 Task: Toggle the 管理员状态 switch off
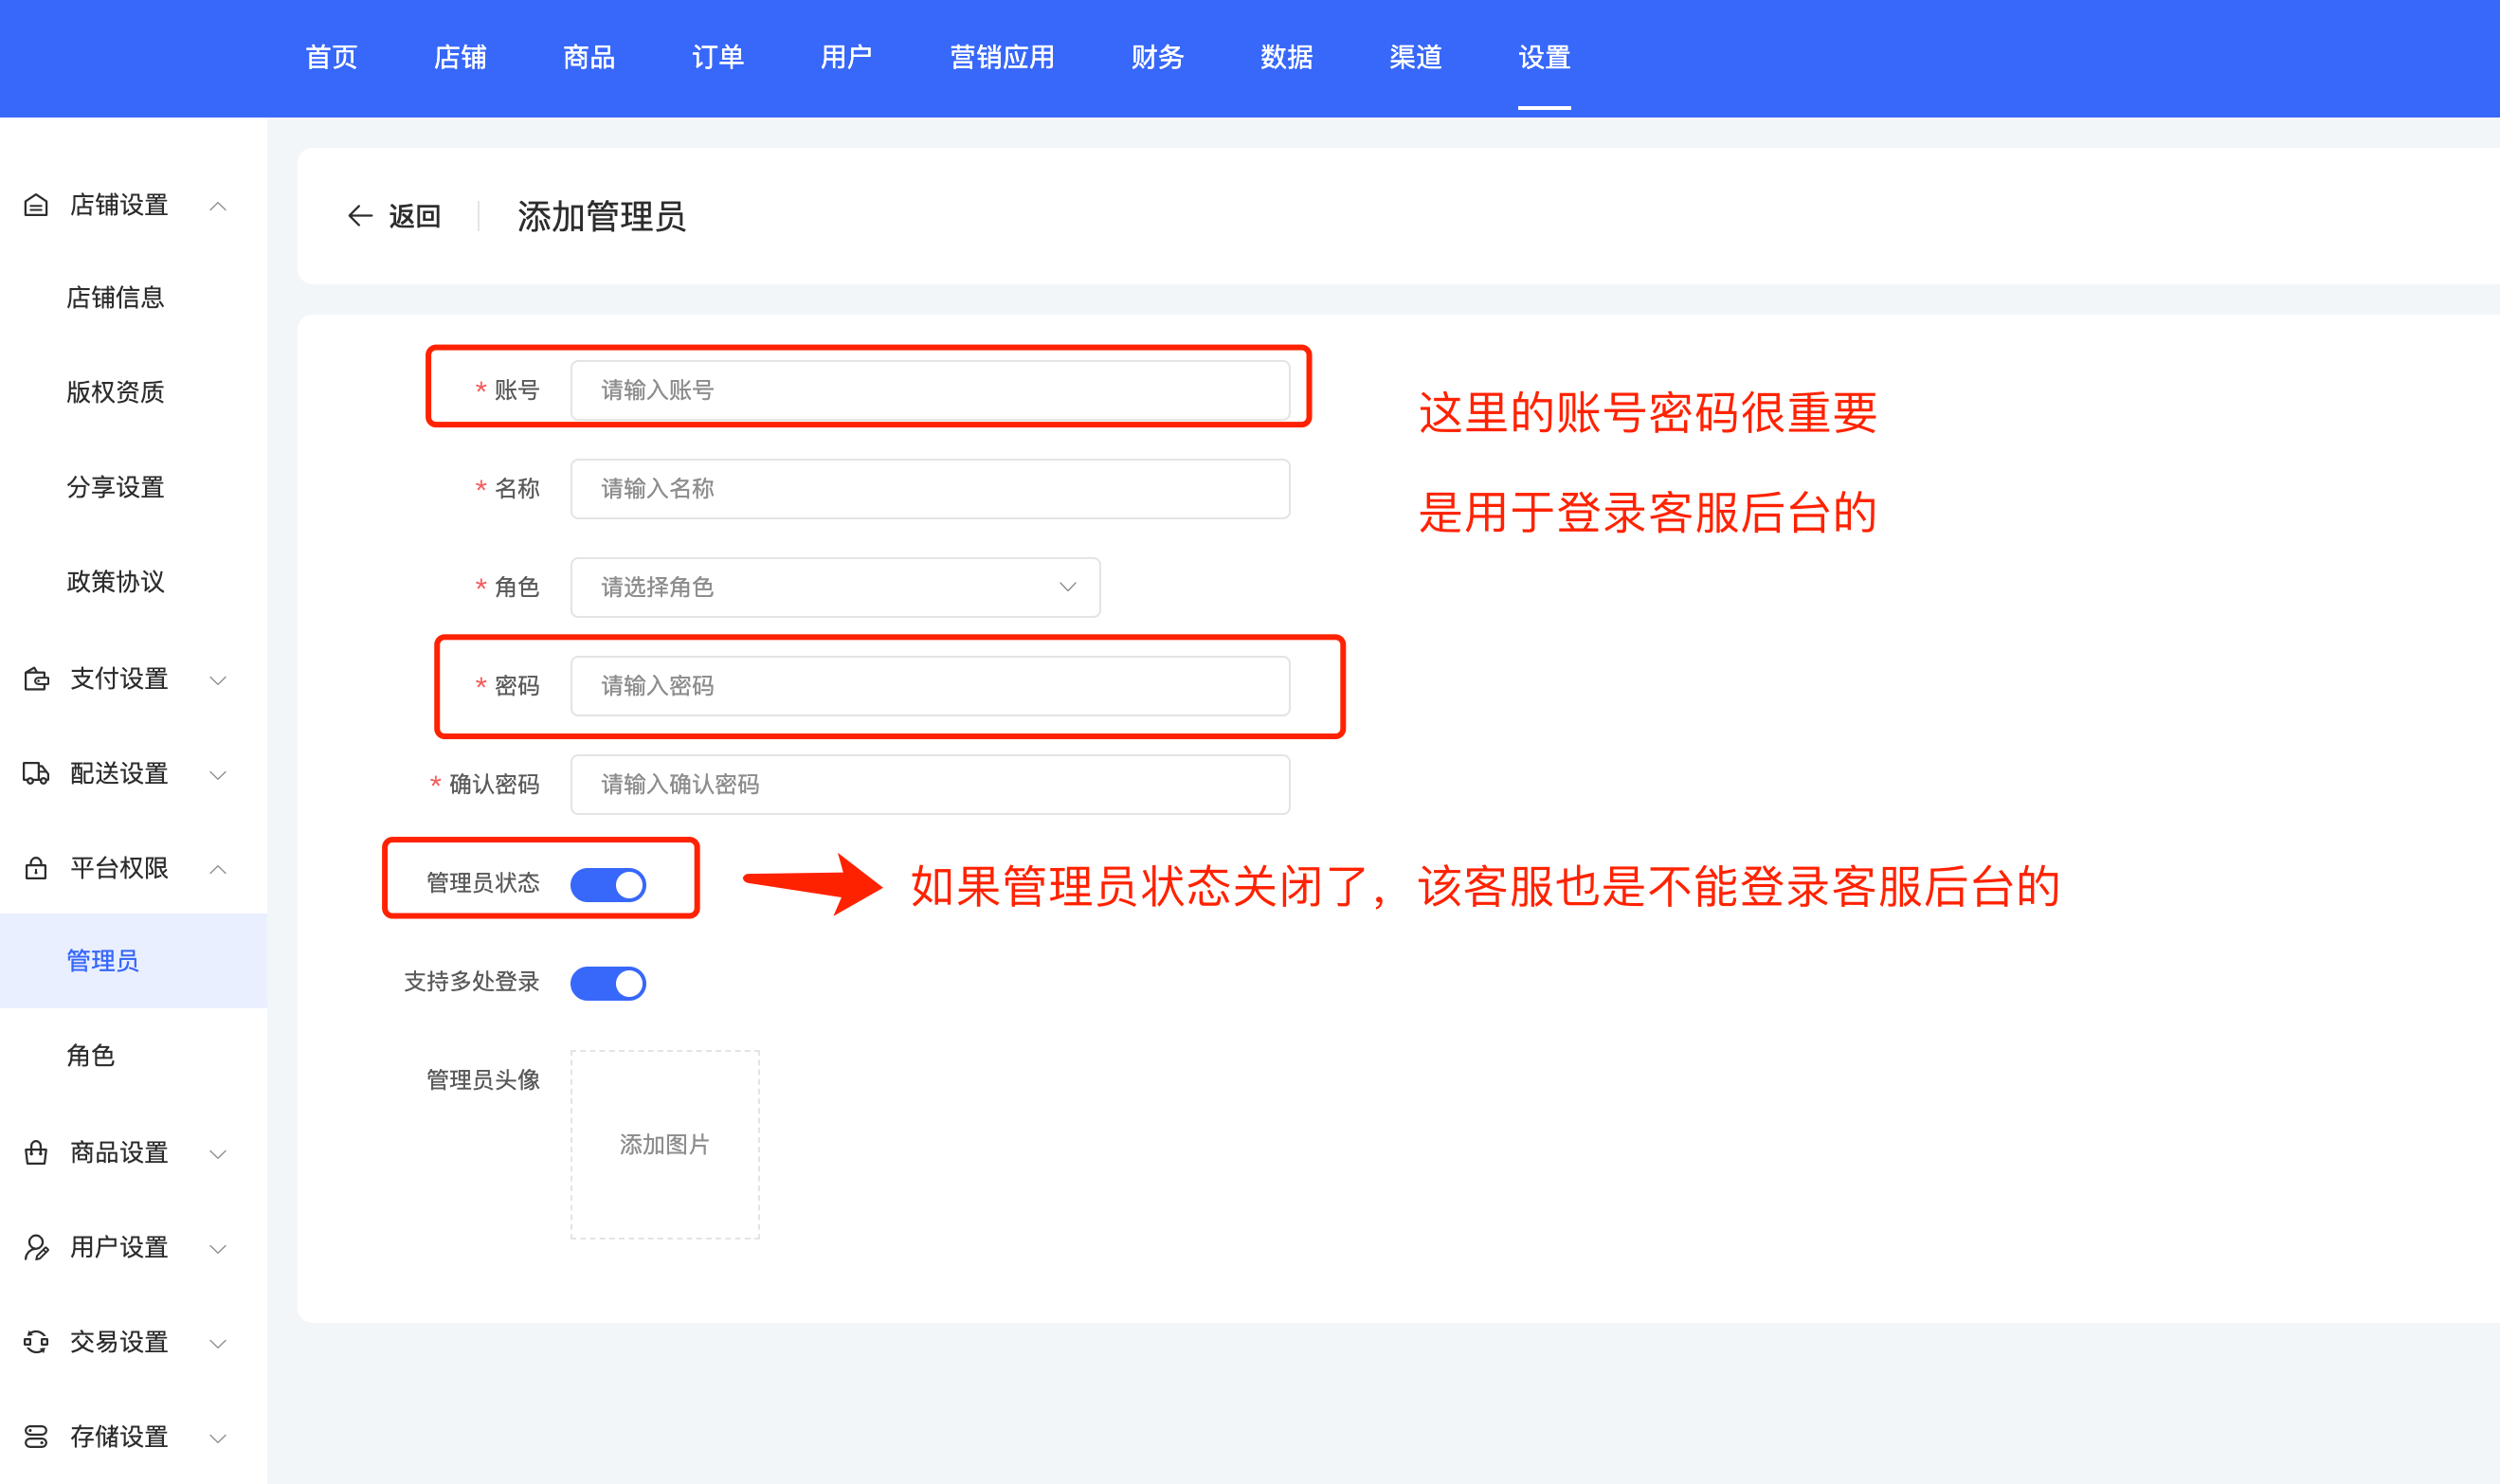(608, 884)
